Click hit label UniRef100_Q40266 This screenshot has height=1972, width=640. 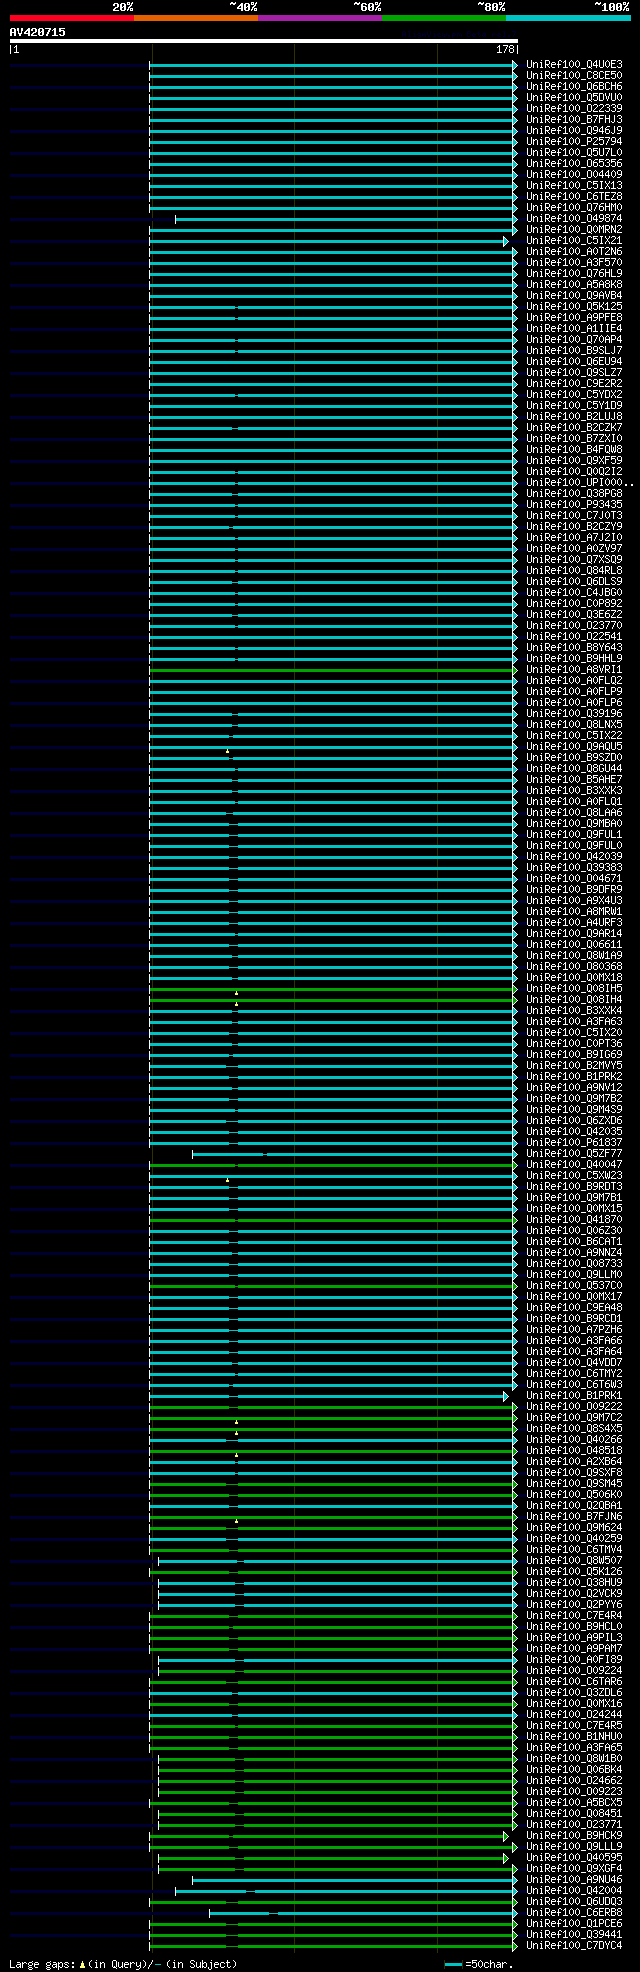[574, 1439]
